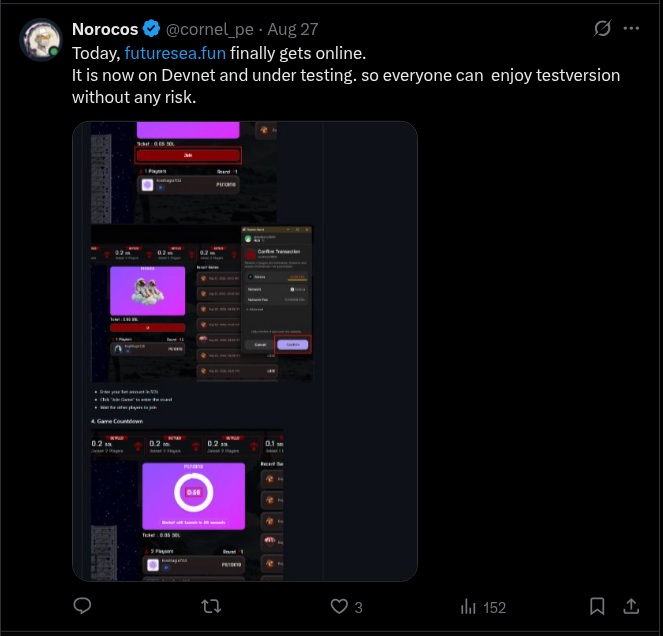
Task: Click the Norocos display name
Action: tap(105, 30)
